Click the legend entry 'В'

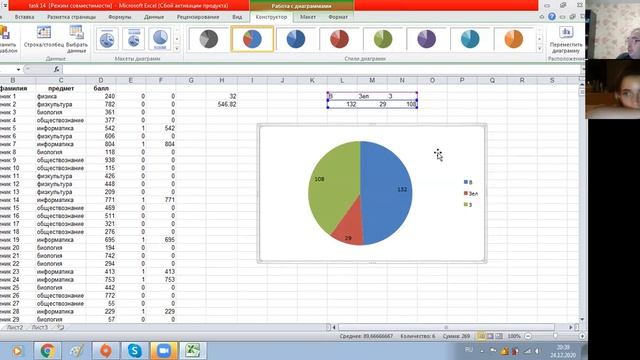coord(468,182)
